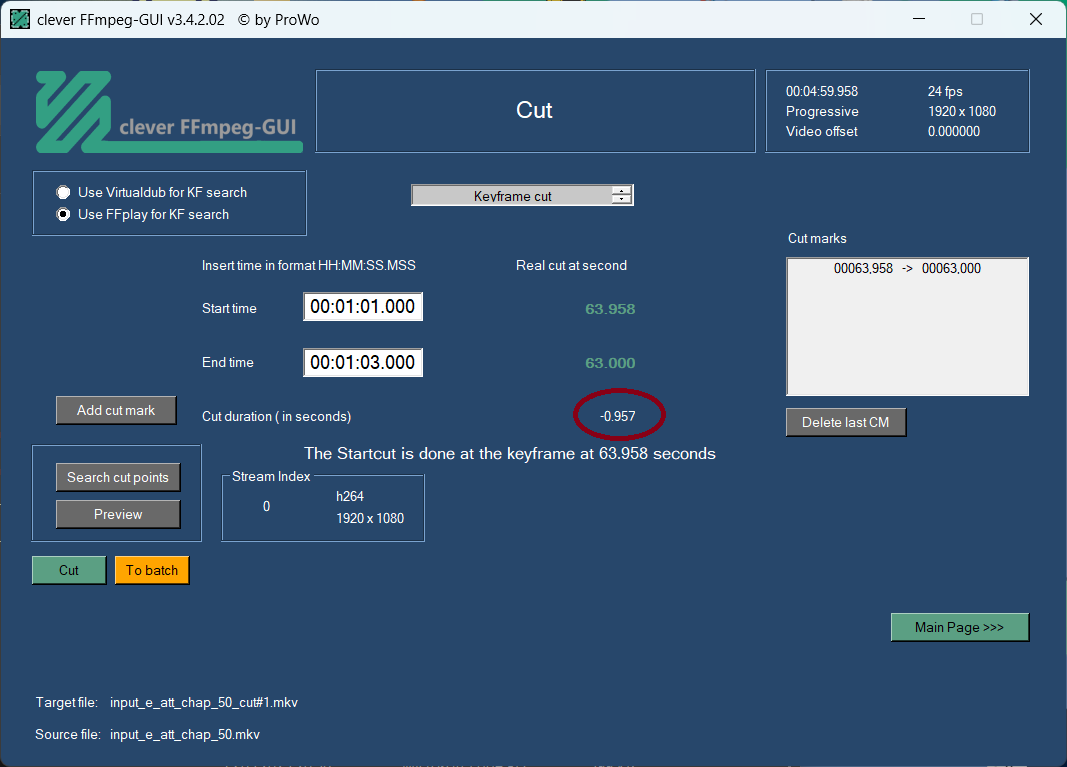Click the End time input field
The height and width of the screenshot is (767, 1067).
pyautogui.click(x=363, y=362)
